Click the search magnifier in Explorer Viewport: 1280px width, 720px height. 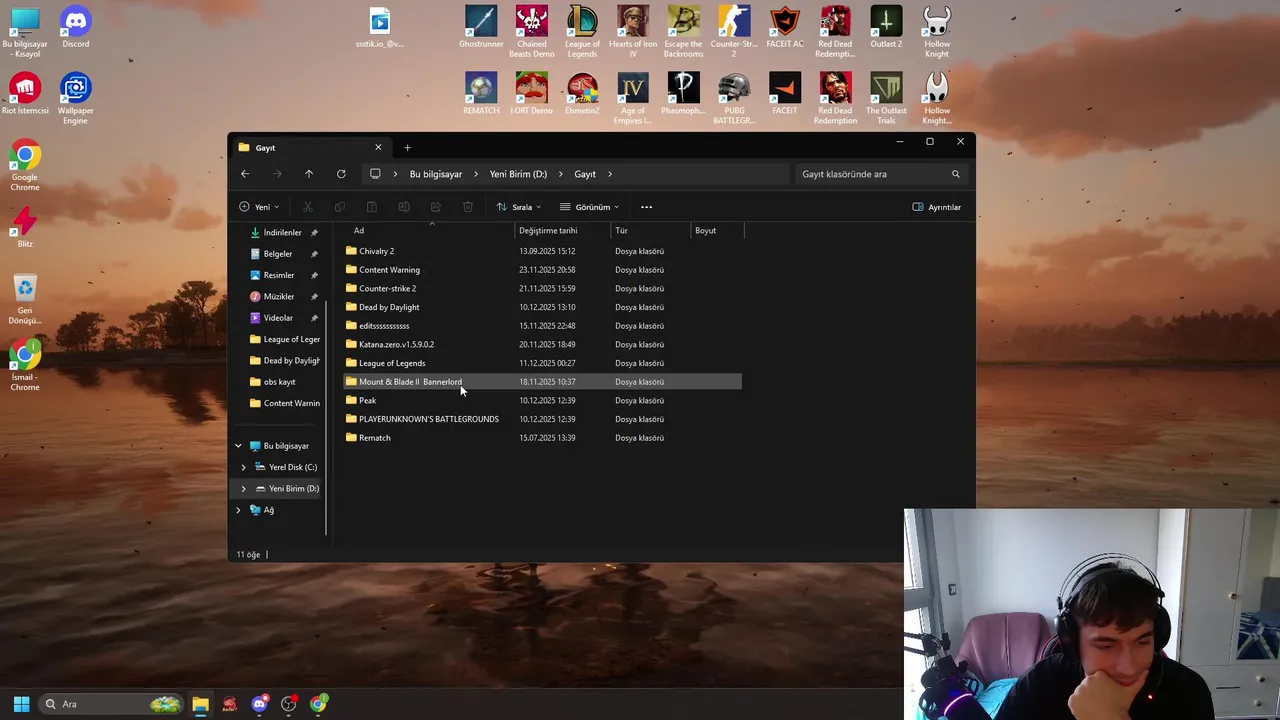tap(955, 174)
